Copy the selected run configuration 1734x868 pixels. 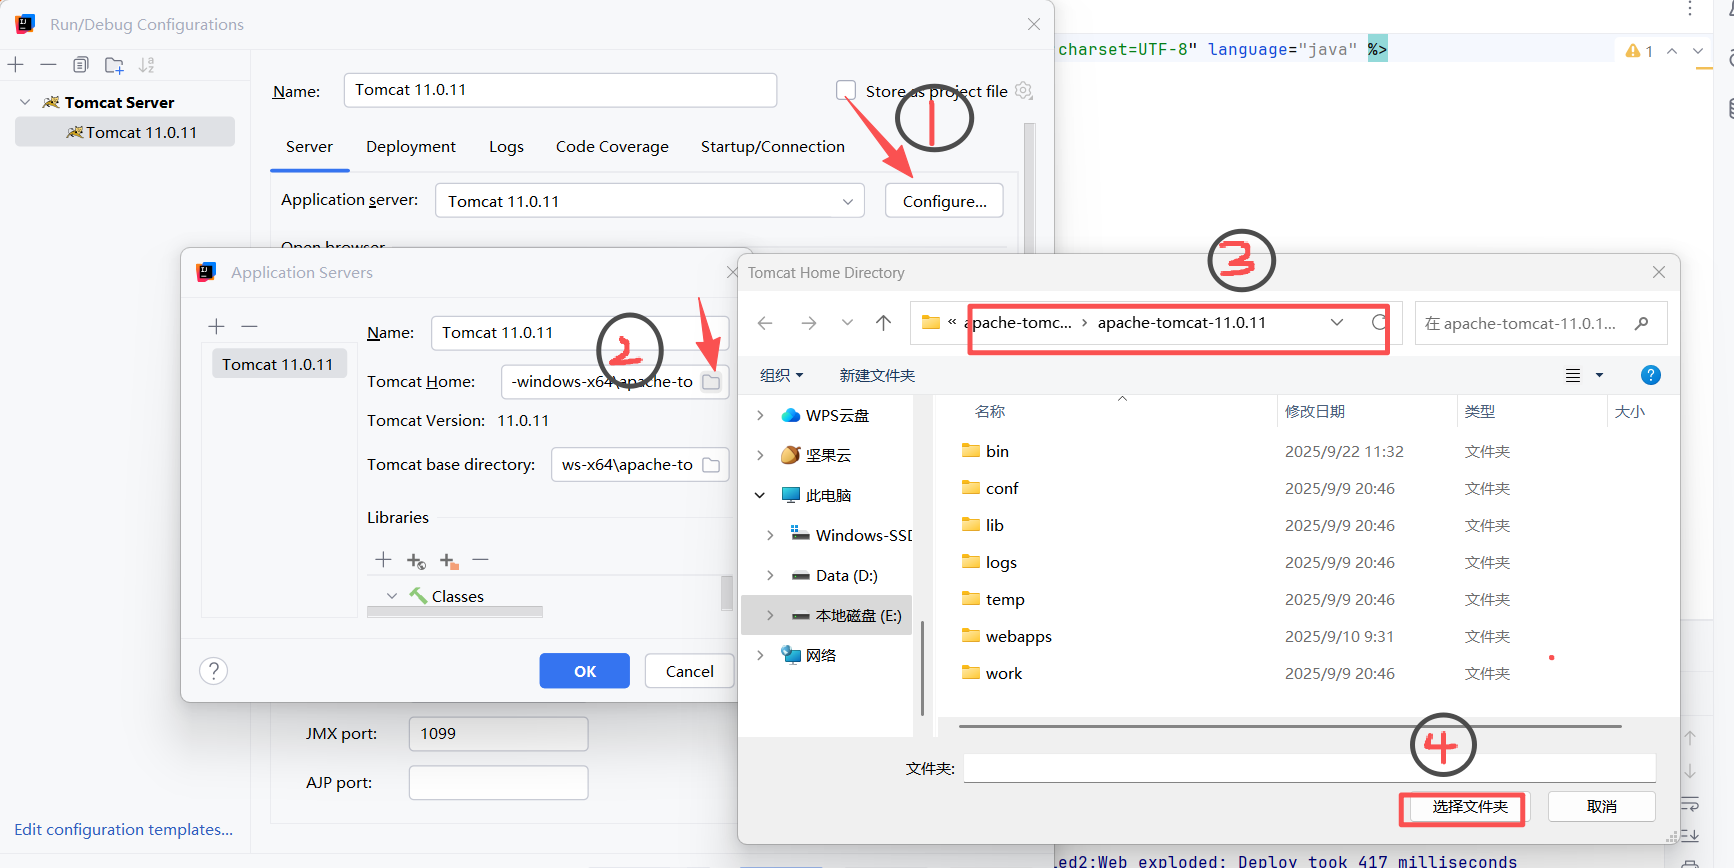tap(81, 65)
